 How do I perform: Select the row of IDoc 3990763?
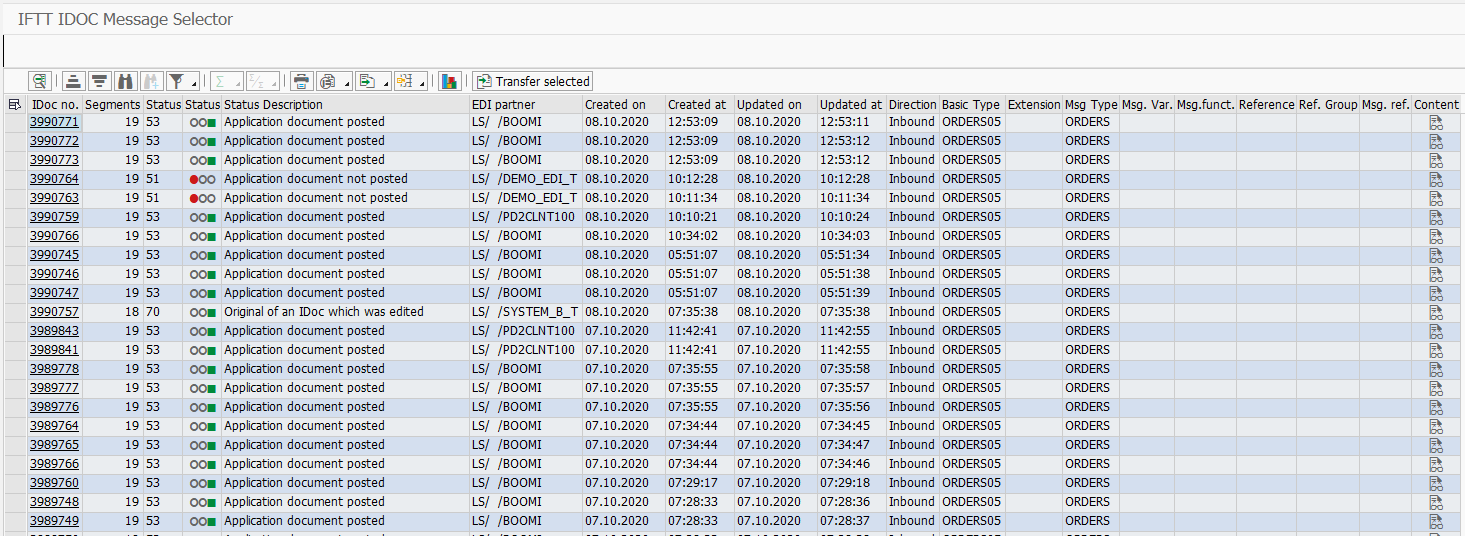(15, 198)
